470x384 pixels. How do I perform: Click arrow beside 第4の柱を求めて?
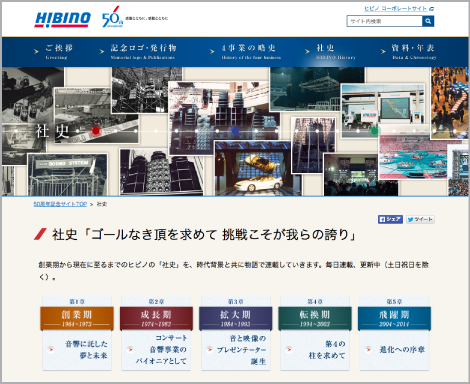[289, 349]
